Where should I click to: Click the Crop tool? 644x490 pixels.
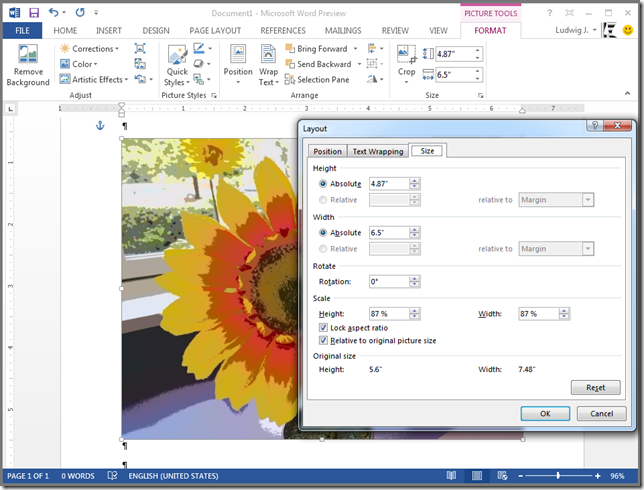pyautogui.click(x=406, y=64)
